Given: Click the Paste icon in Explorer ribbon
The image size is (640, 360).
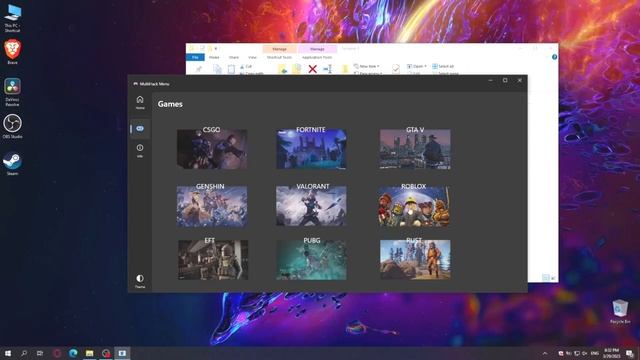Looking at the screenshot, I should 231,69.
